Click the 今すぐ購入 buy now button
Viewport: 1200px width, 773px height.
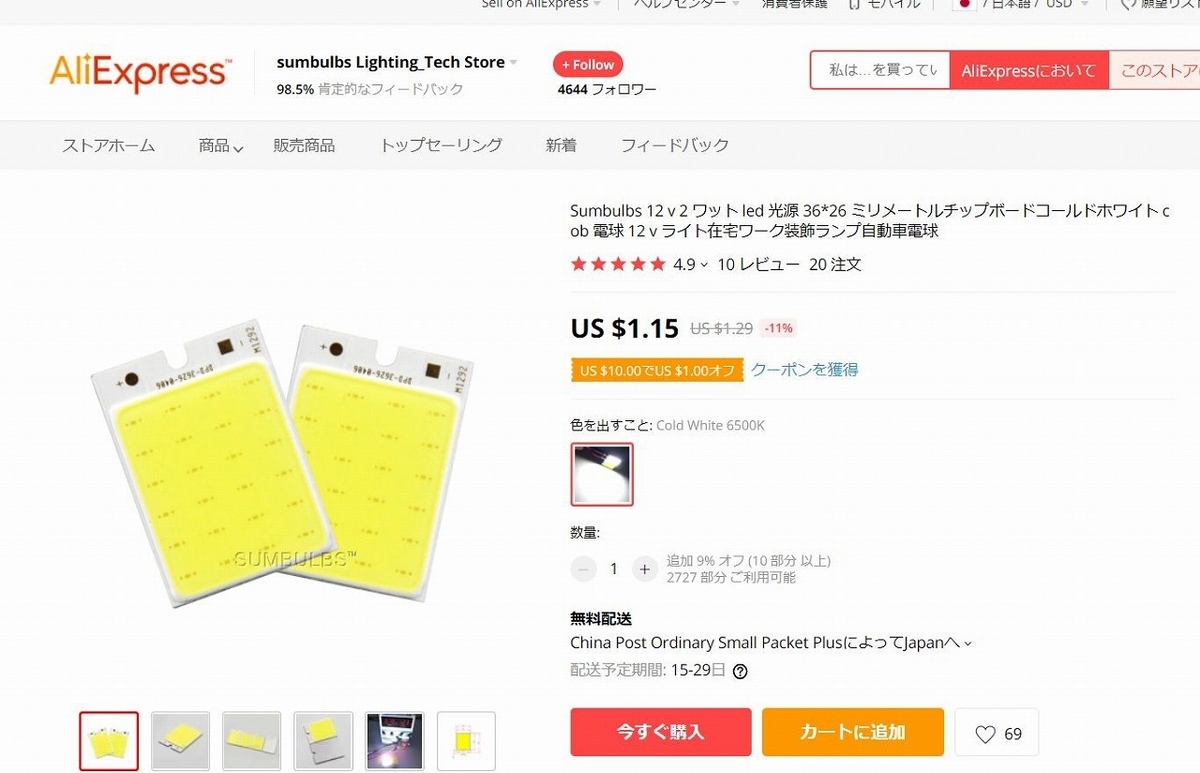(x=661, y=732)
